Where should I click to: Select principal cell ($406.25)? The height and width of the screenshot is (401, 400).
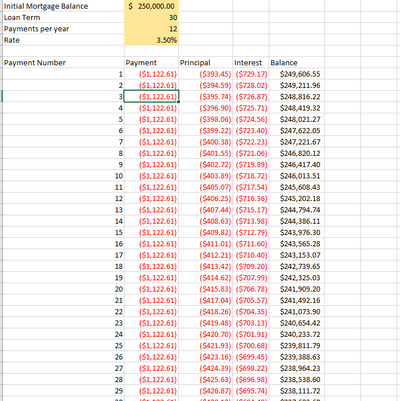point(206,199)
